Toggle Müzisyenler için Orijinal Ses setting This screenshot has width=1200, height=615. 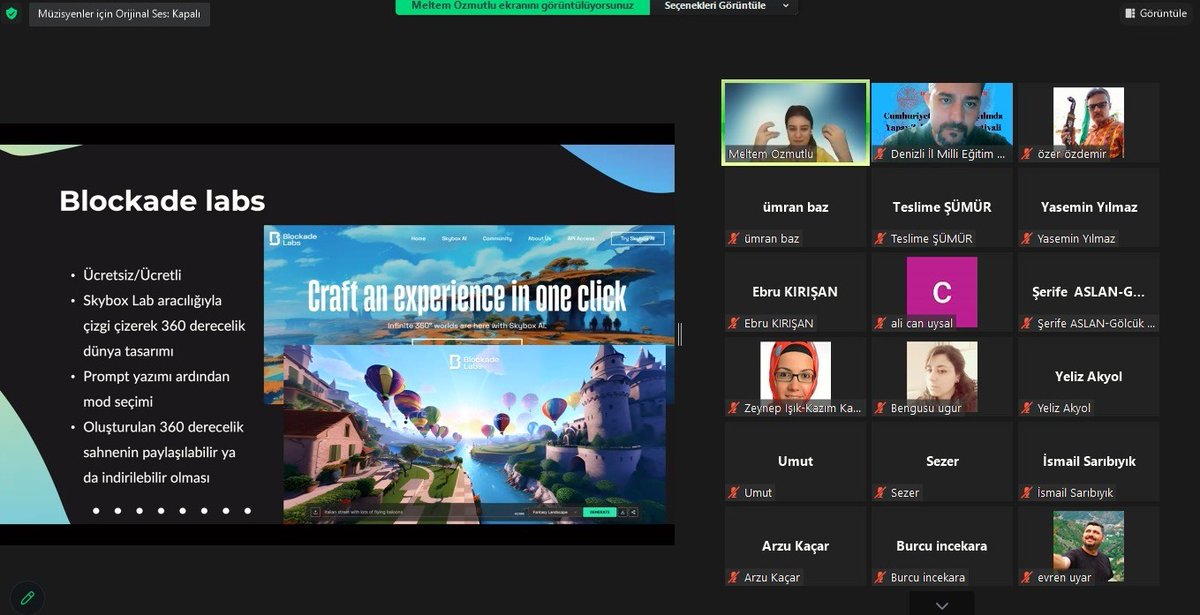pos(119,14)
